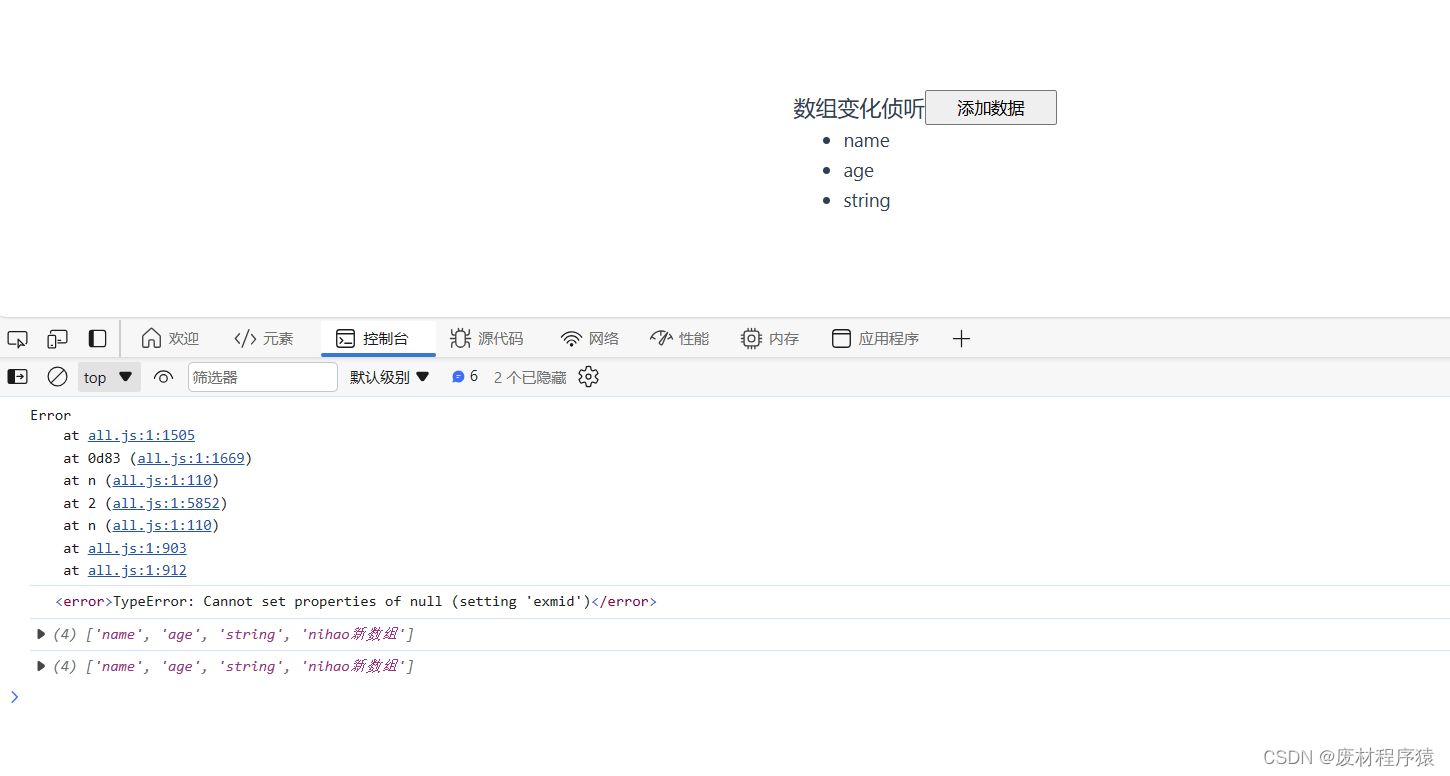The height and width of the screenshot is (776, 1450).
Task: Open the top execution context dropdown
Action: [108, 377]
